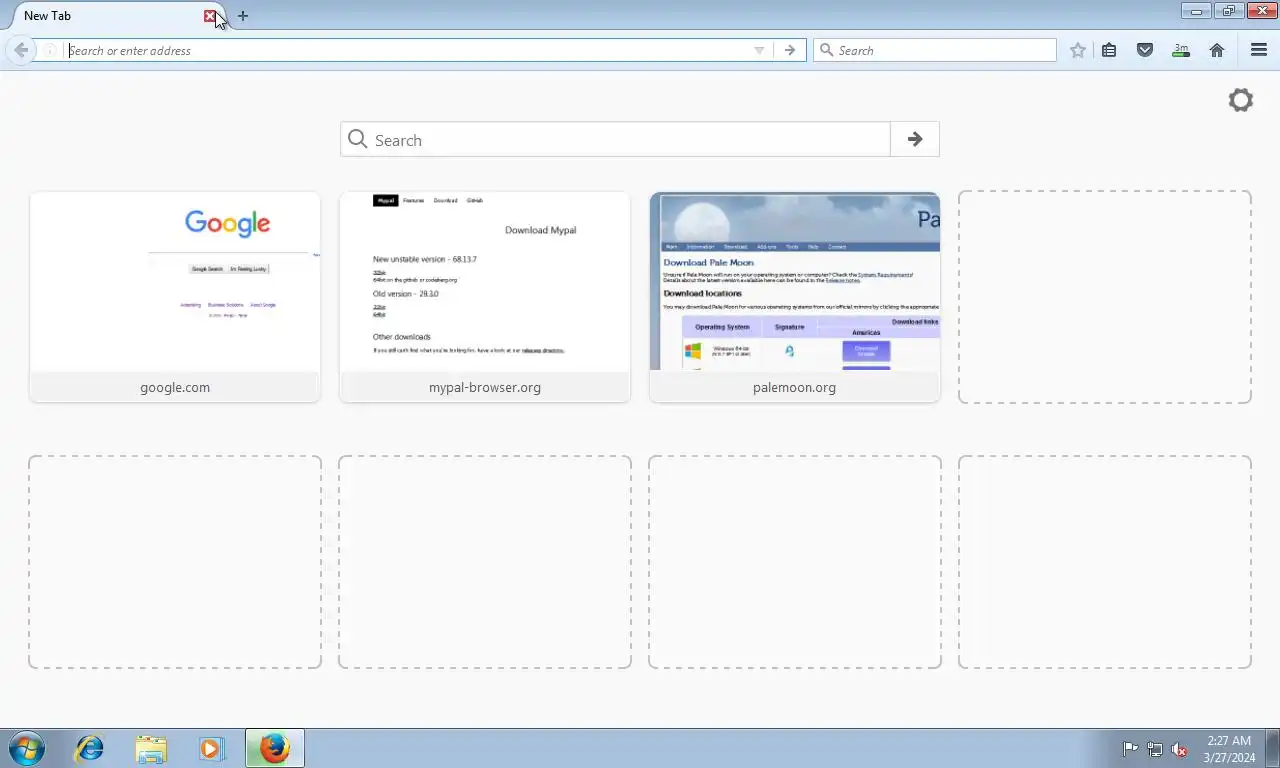Open the hamburger menu button
This screenshot has height=768, width=1280.
[1259, 50]
